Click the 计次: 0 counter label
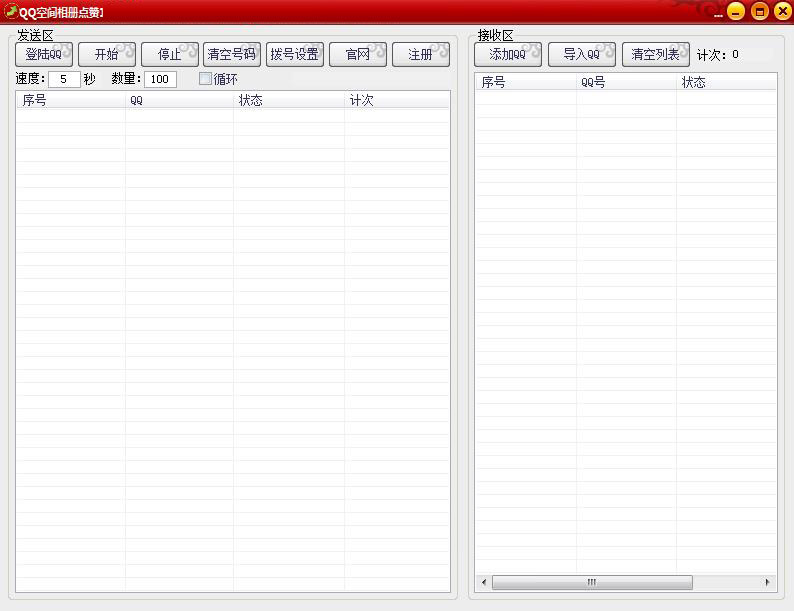The width and height of the screenshot is (794, 611). [x=718, y=55]
